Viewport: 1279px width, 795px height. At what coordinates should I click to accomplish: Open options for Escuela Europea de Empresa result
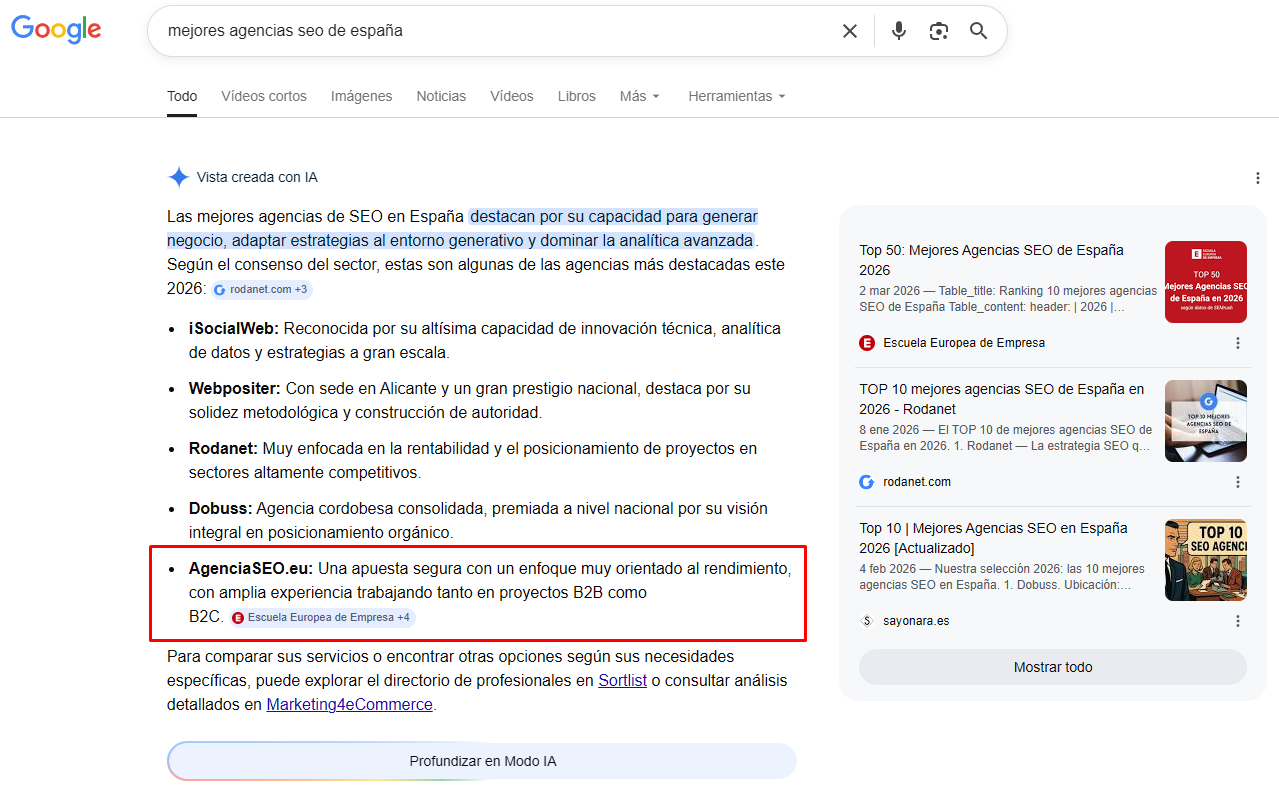pos(1238,343)
